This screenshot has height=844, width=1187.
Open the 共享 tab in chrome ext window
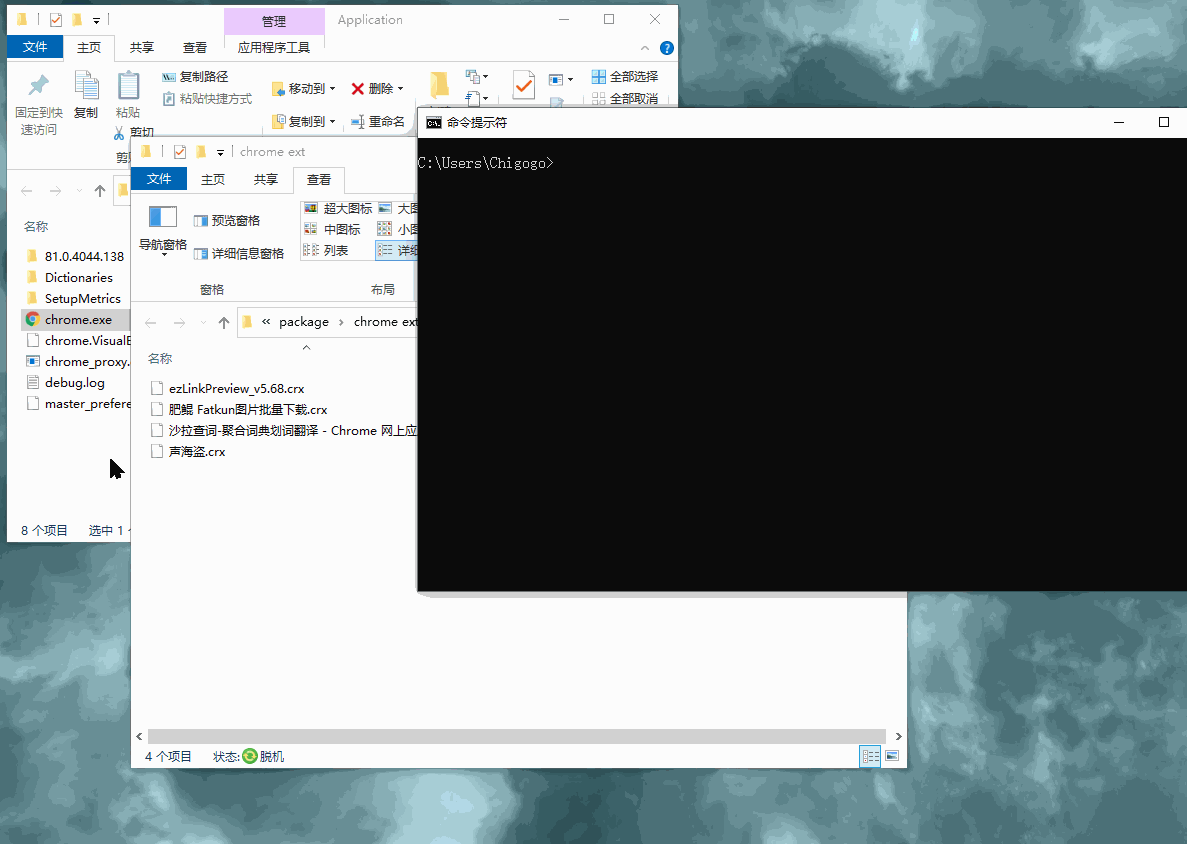coord(266,180)
